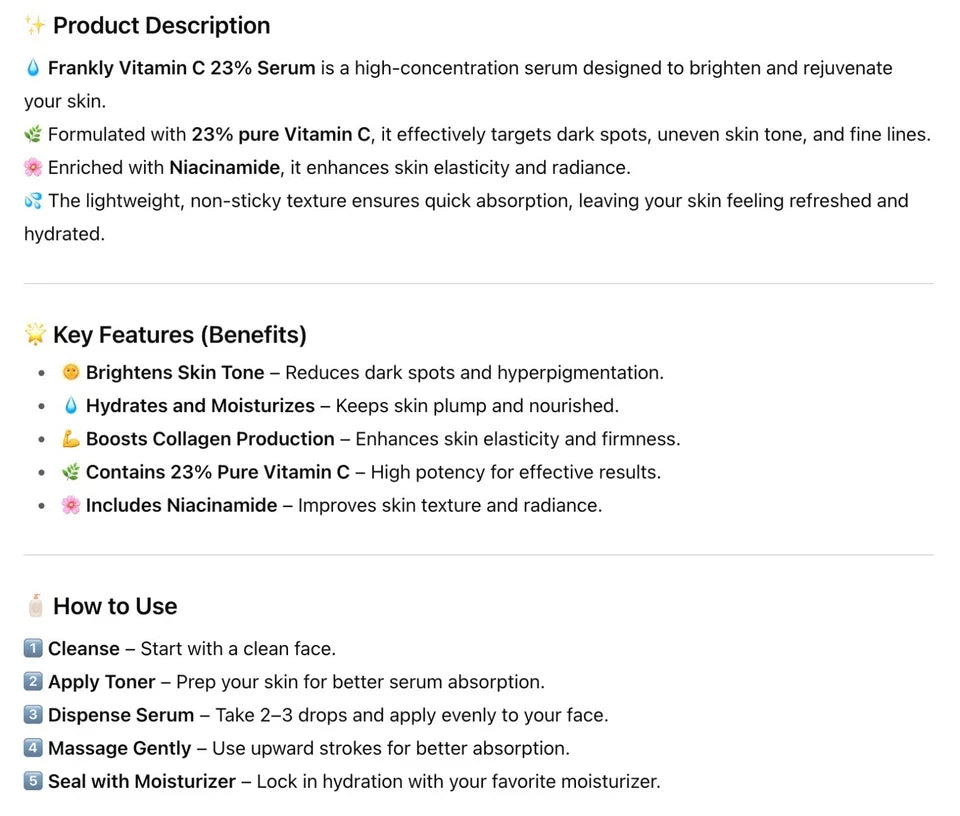The image size is (960, 816).
Task: Click the bold Frankly Vitamin C 23% Serum text
Action: [x=182, y=68]
